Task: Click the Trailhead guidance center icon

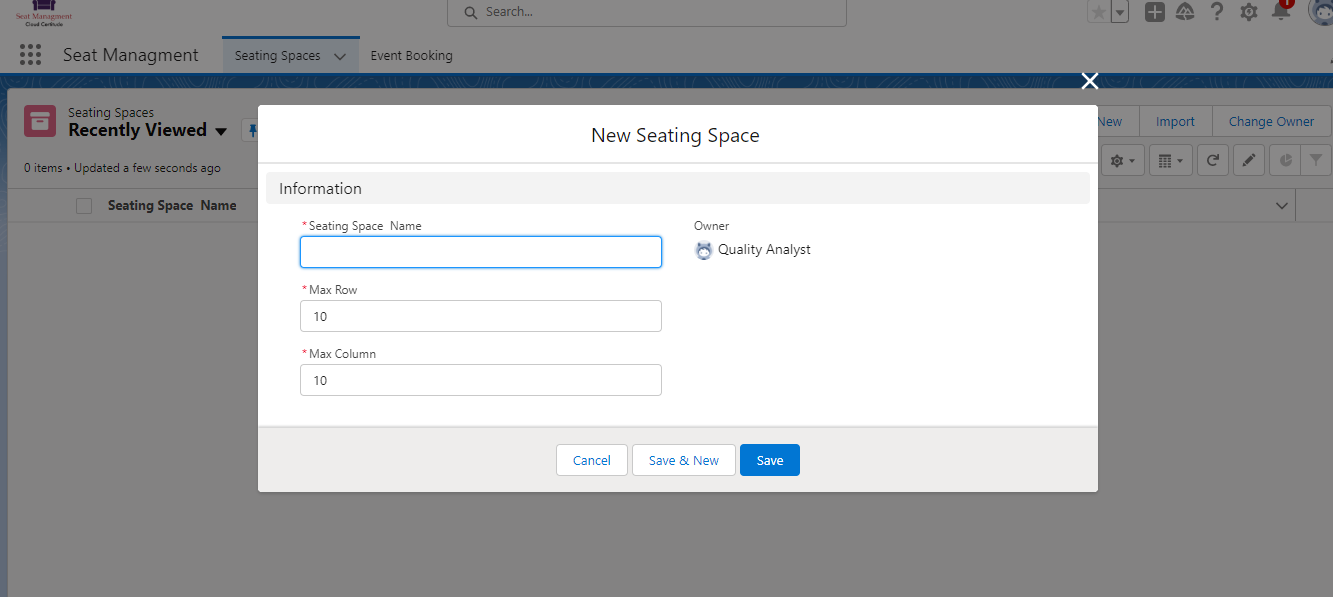Action: point(1185,12)
